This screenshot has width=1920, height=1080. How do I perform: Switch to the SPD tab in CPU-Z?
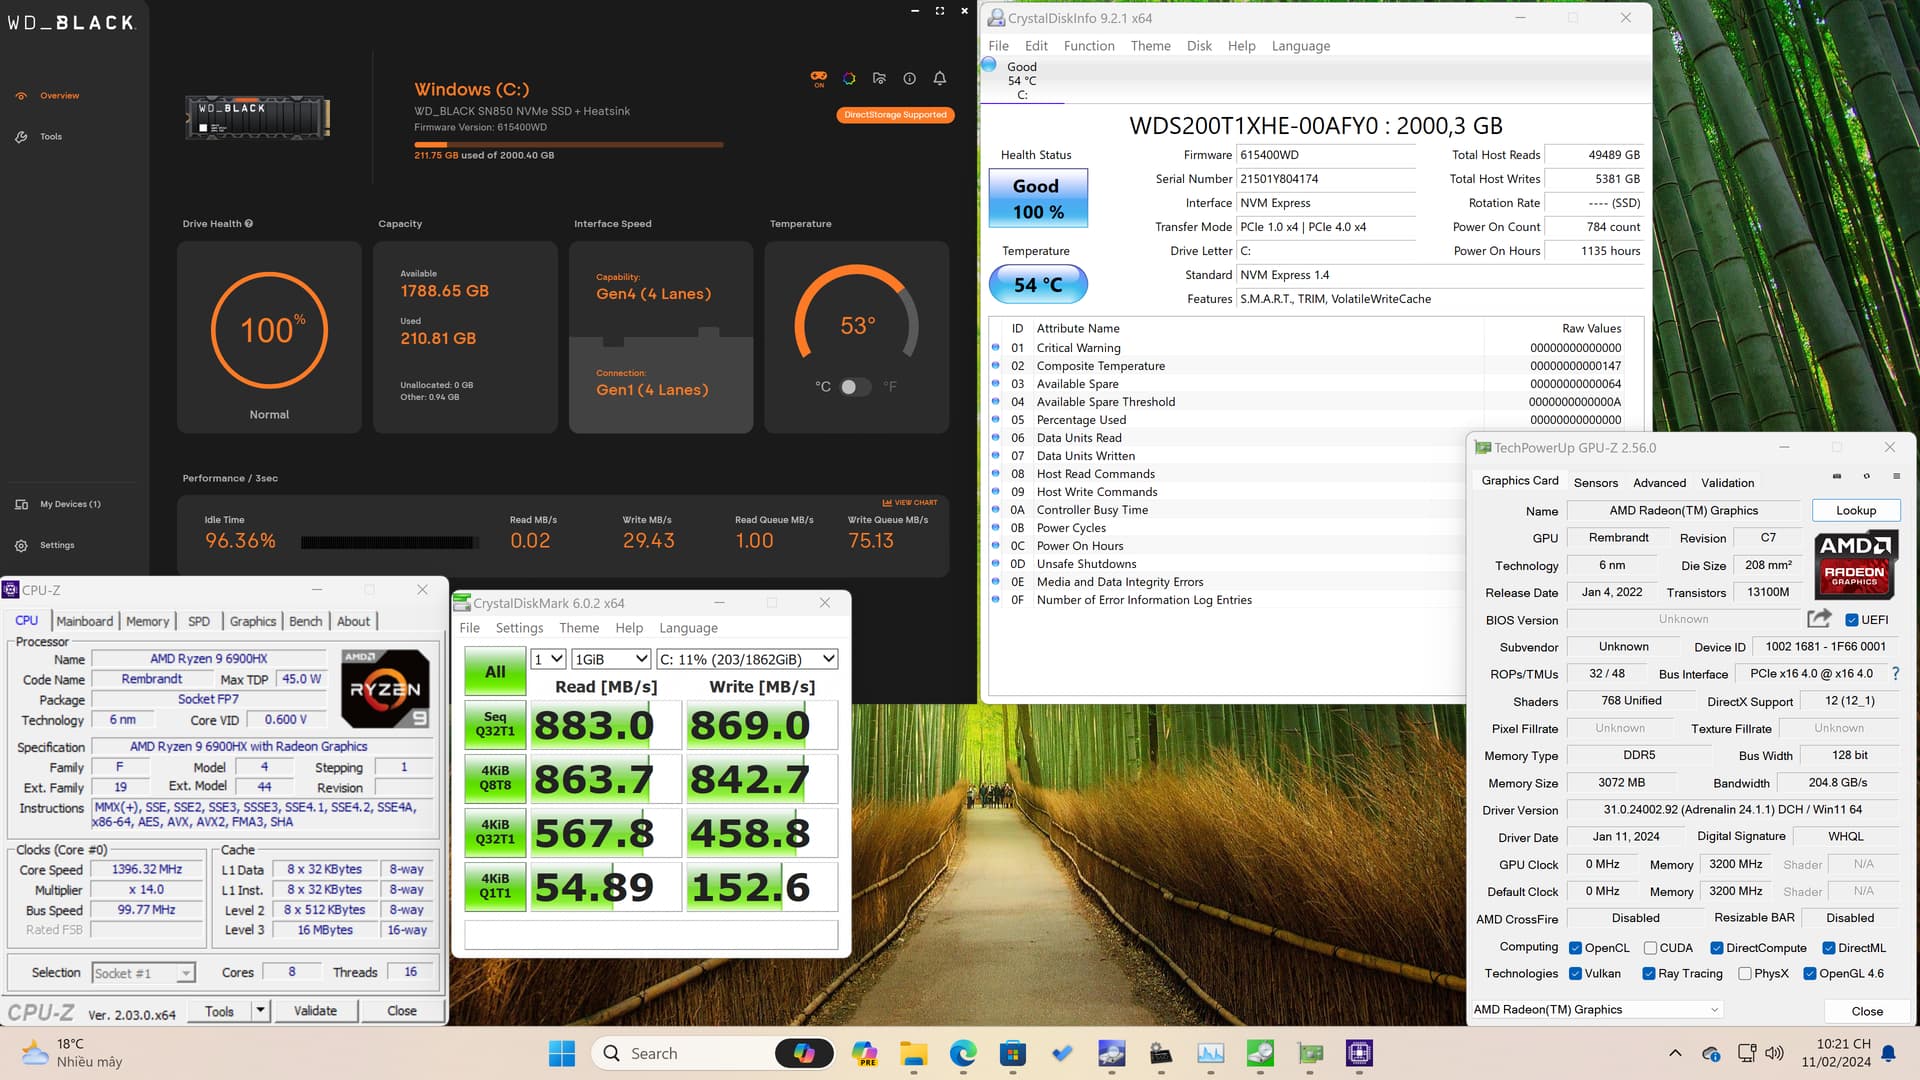point(199,621)
